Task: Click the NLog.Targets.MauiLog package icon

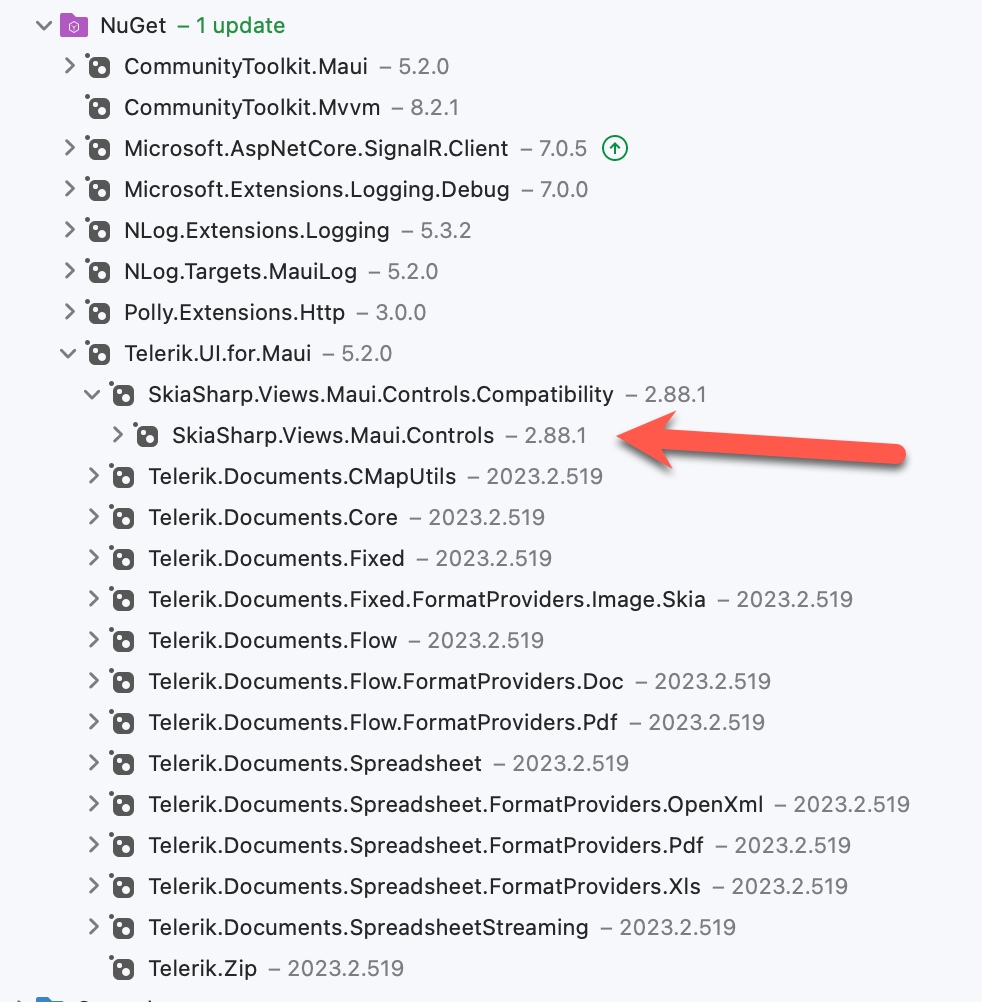Action: pos(98,272)
